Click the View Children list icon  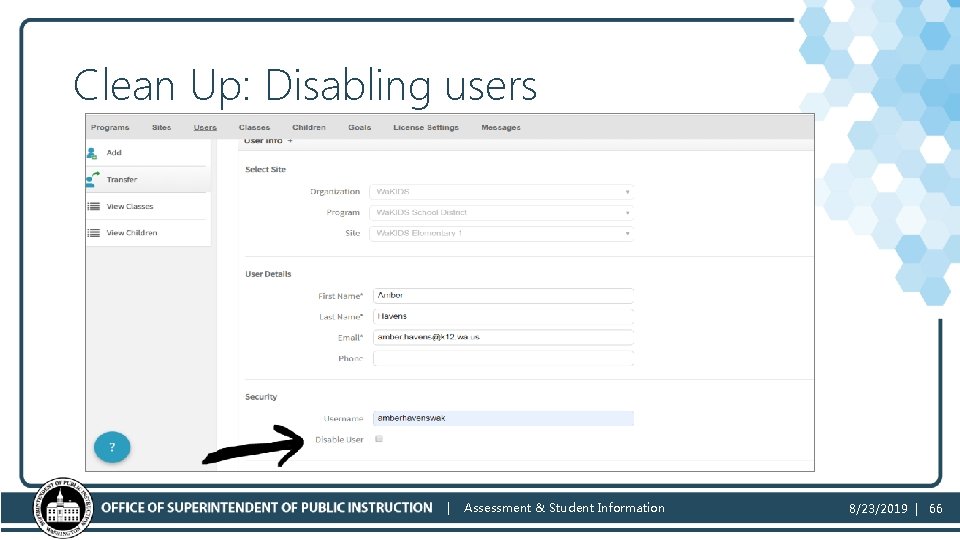click(x=93, y=233)
